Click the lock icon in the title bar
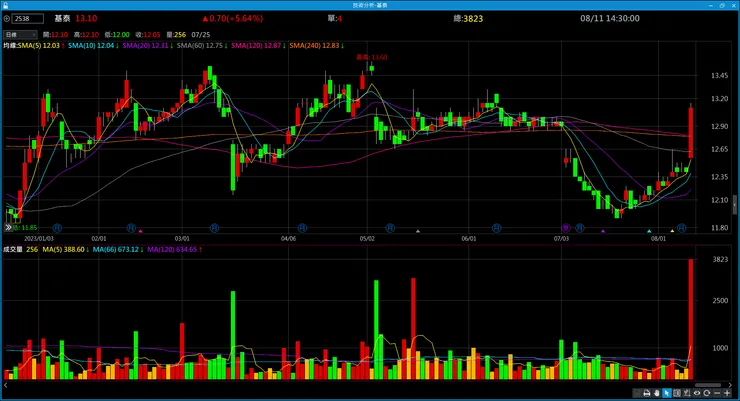Image resolution: width=740 pixels, height=401 pixels. point(5,5)
